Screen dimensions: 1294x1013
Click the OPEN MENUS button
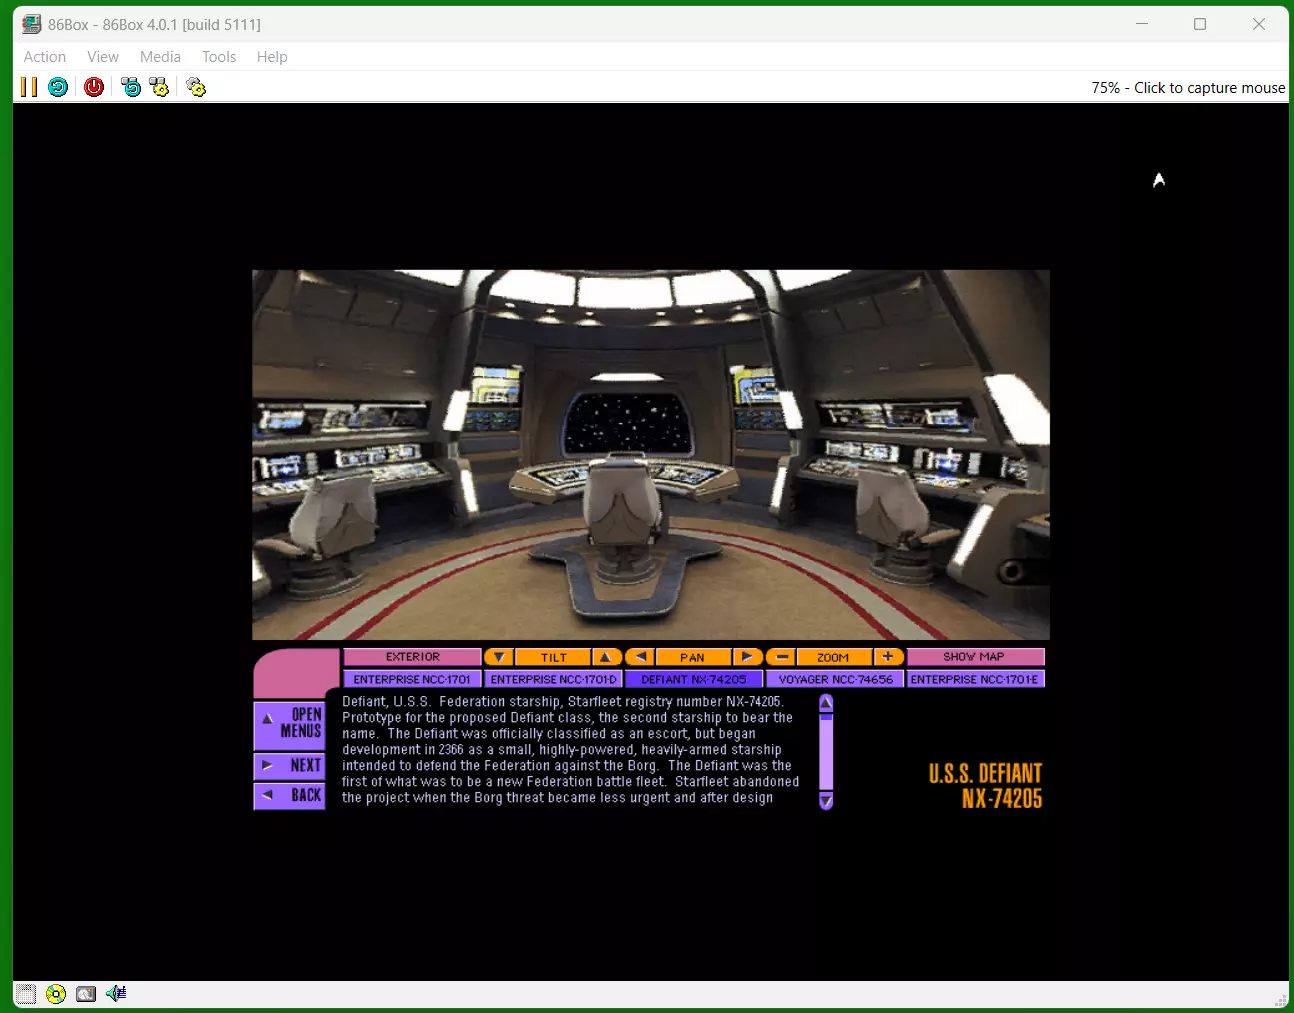tap(289, 724)
